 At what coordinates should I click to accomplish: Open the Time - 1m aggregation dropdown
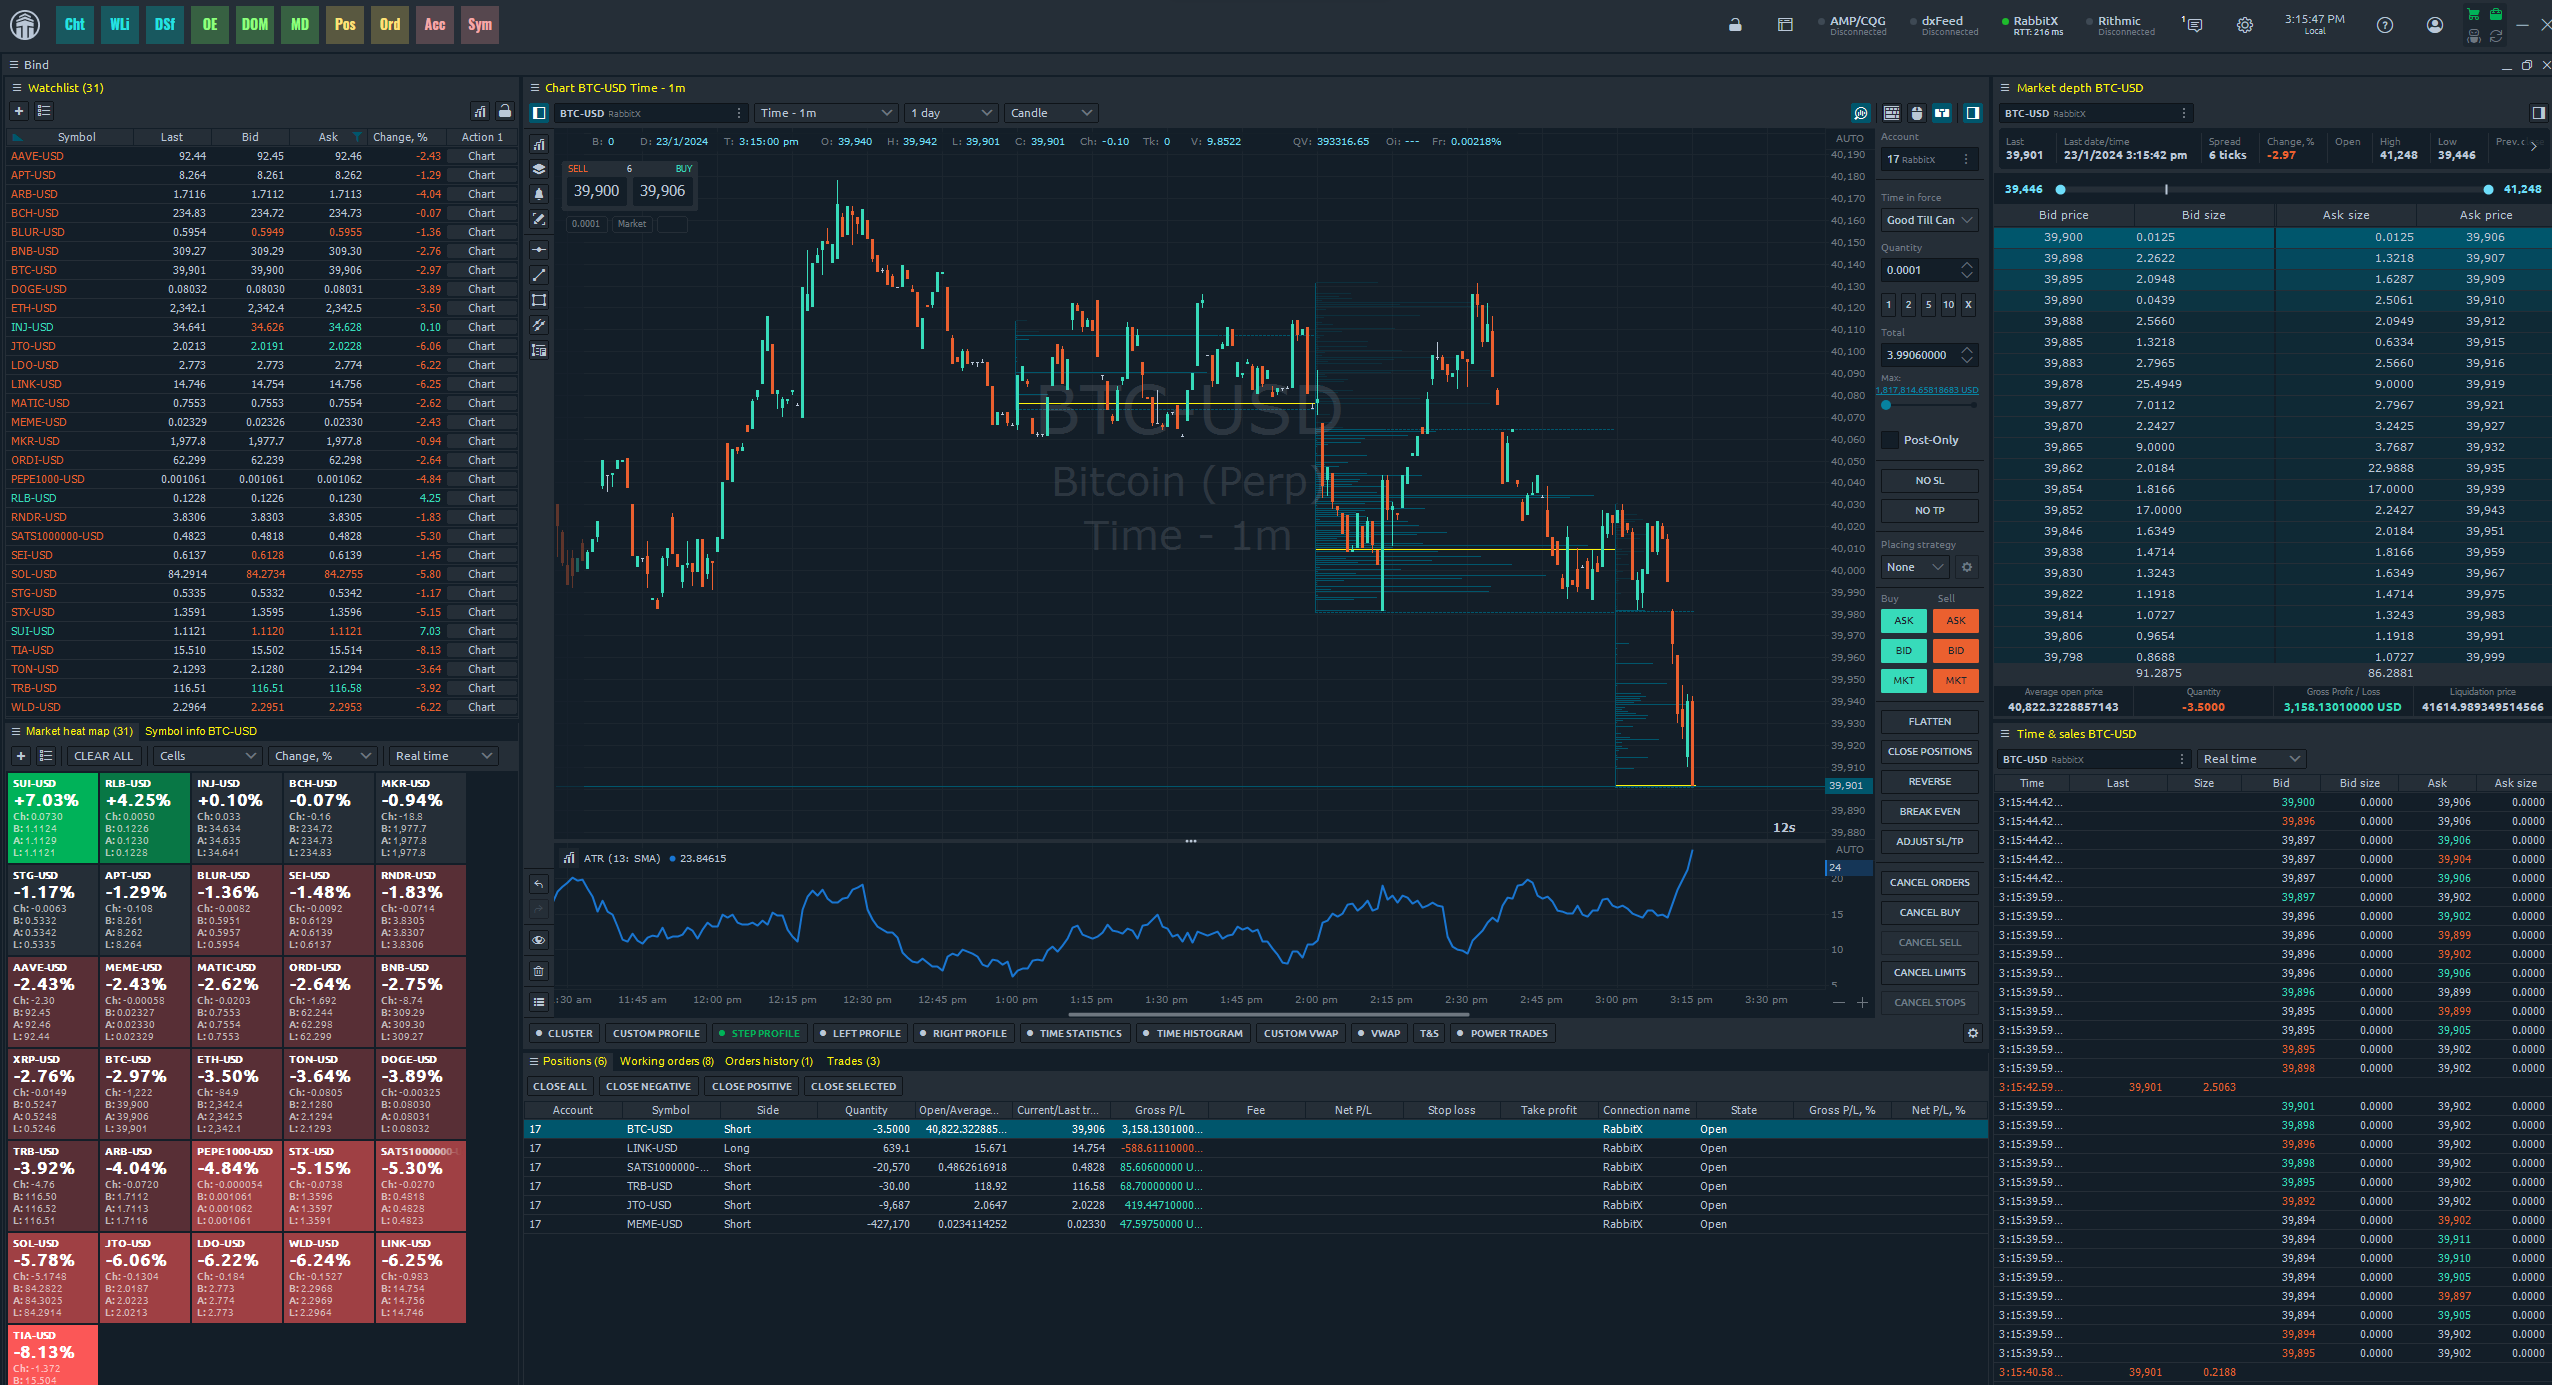pyautogui.click(x=826, y=113)
